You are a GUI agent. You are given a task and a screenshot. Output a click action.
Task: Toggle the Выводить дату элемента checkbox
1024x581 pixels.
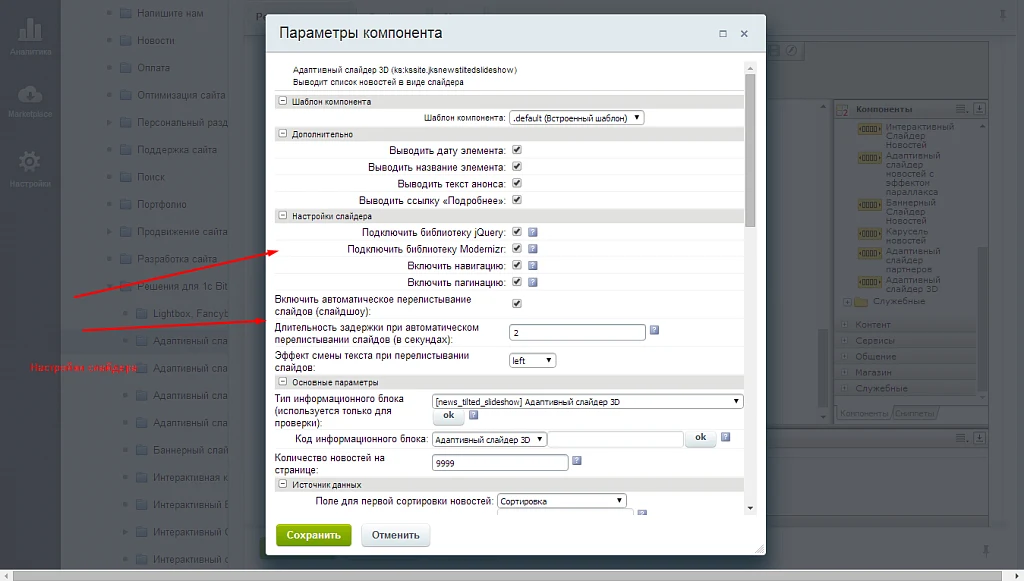(517, 150)
